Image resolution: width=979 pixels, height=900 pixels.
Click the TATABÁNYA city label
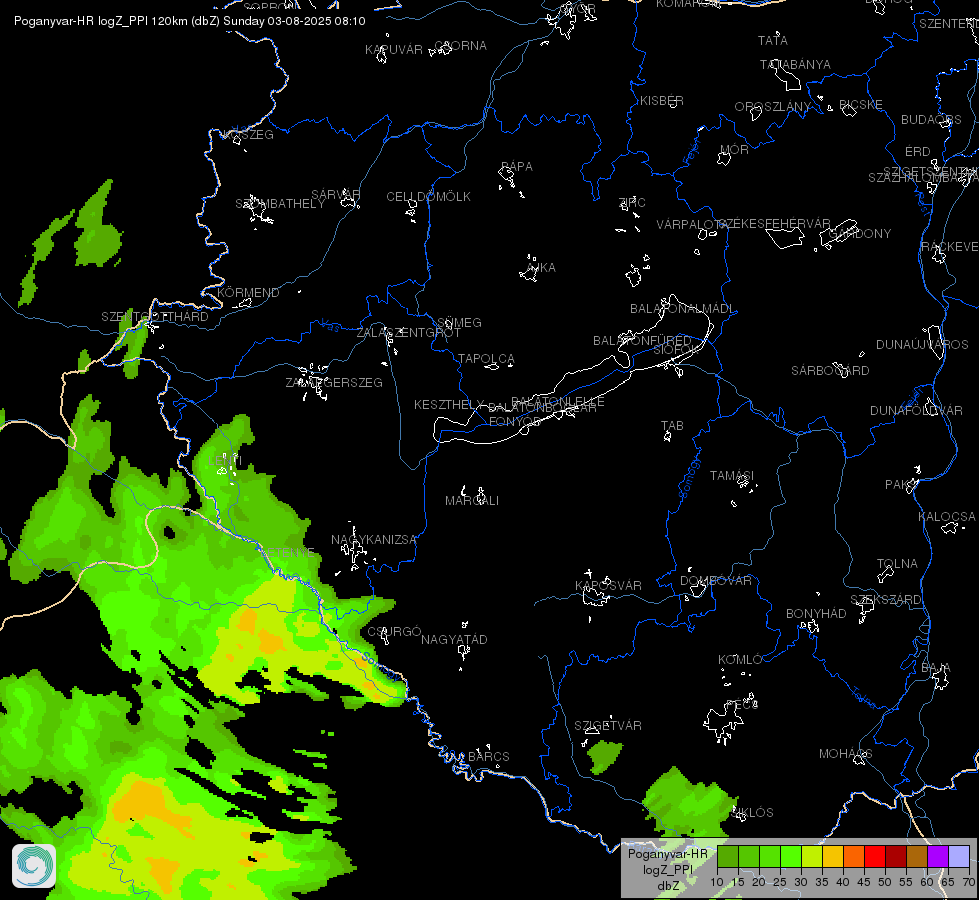click(x=795, y=65)
